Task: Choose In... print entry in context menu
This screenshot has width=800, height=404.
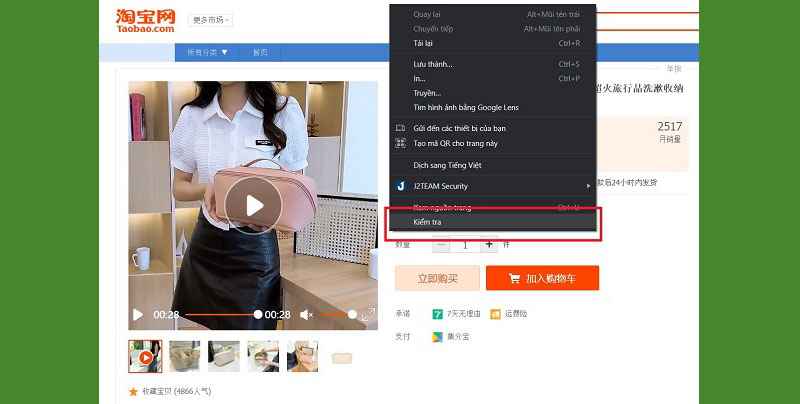Action: point(493,79)
